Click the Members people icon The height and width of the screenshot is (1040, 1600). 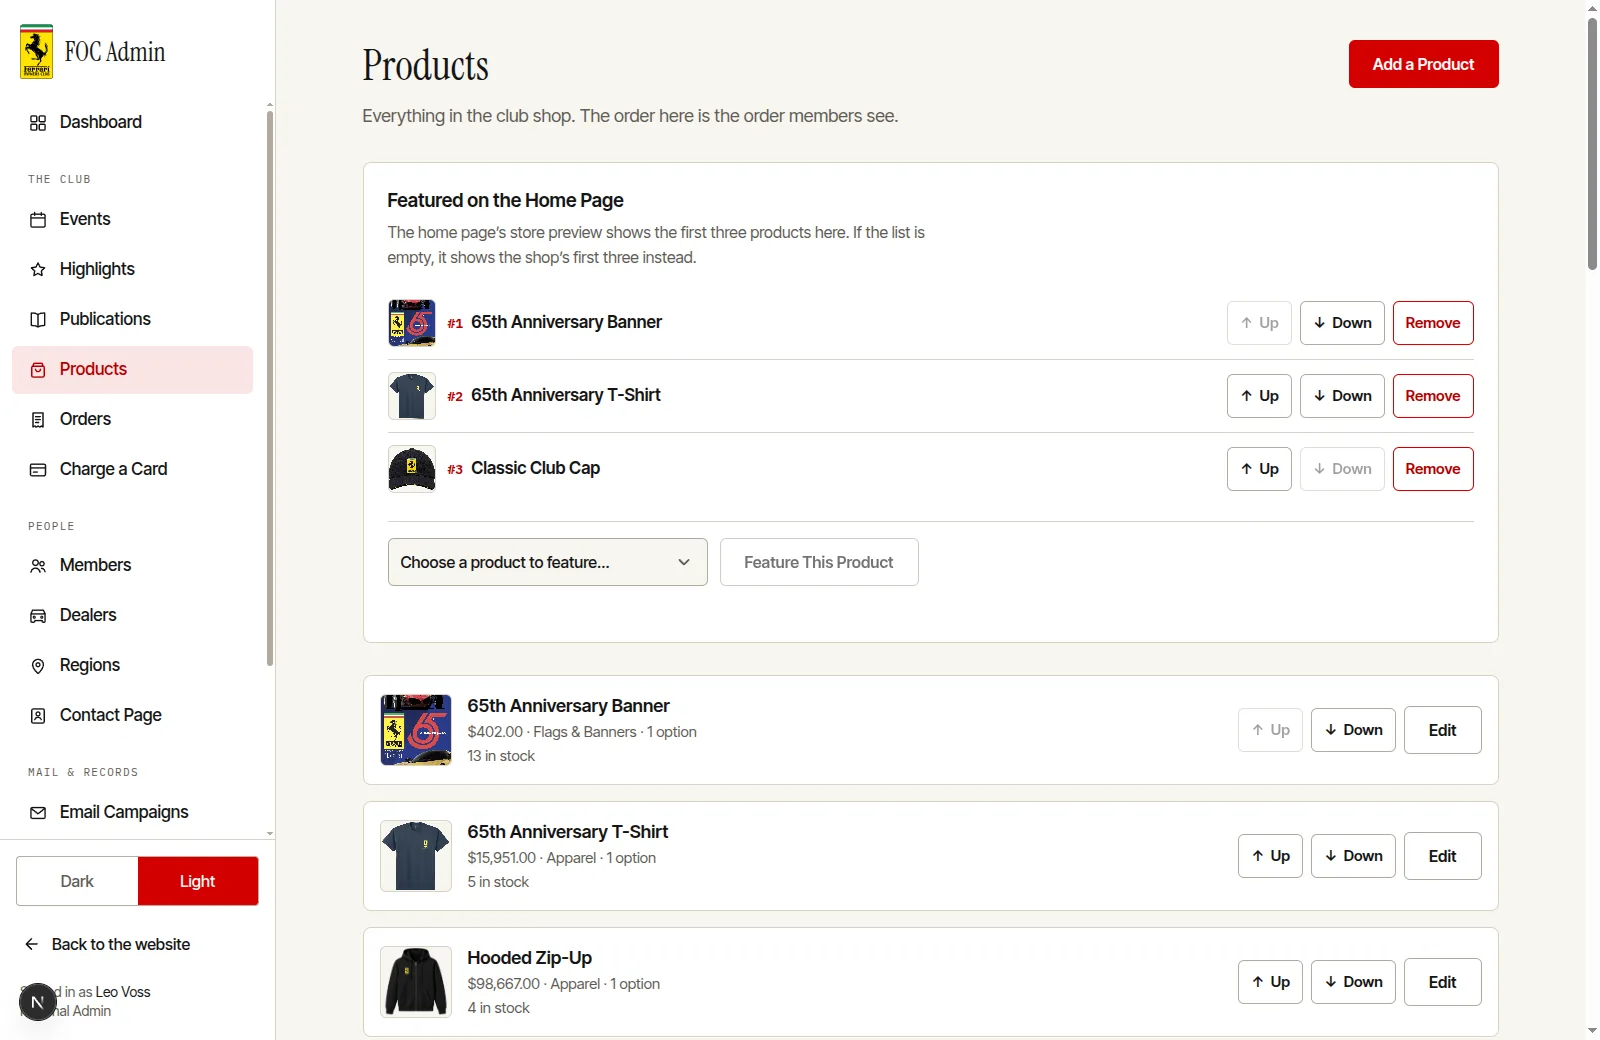(38, 566)
